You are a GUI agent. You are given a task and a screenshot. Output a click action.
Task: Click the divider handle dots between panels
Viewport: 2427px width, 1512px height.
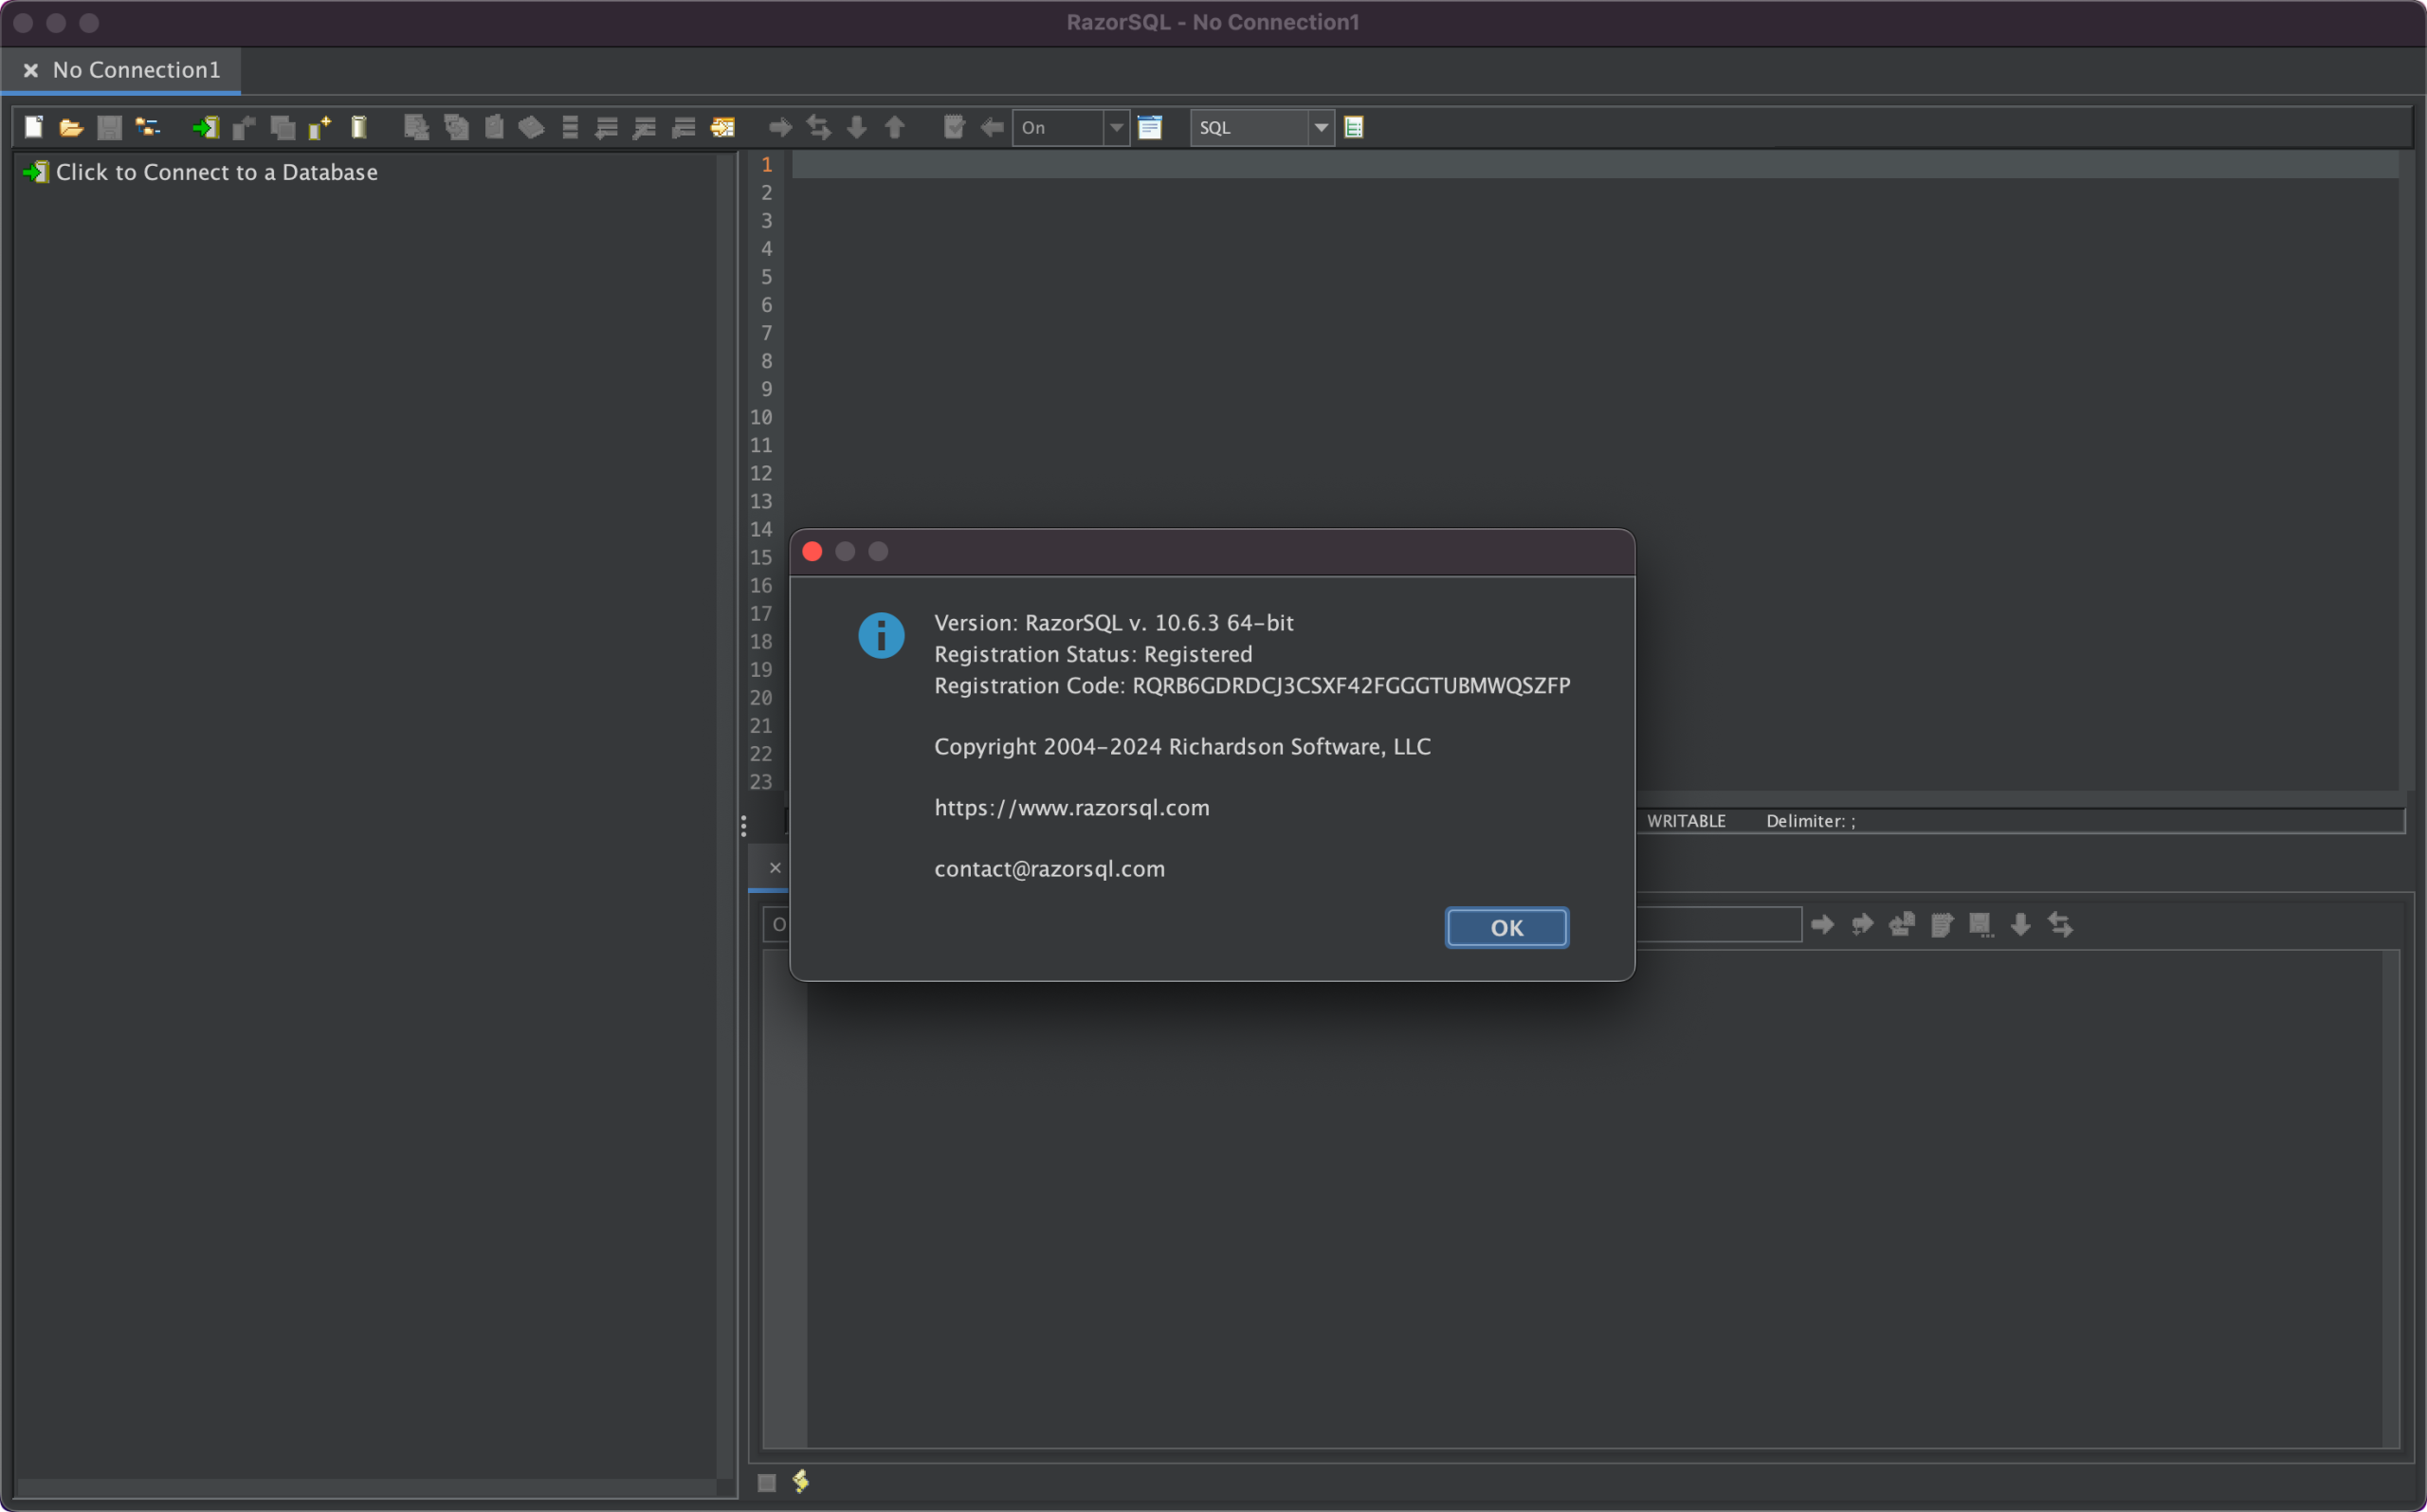tap(743, 825)
